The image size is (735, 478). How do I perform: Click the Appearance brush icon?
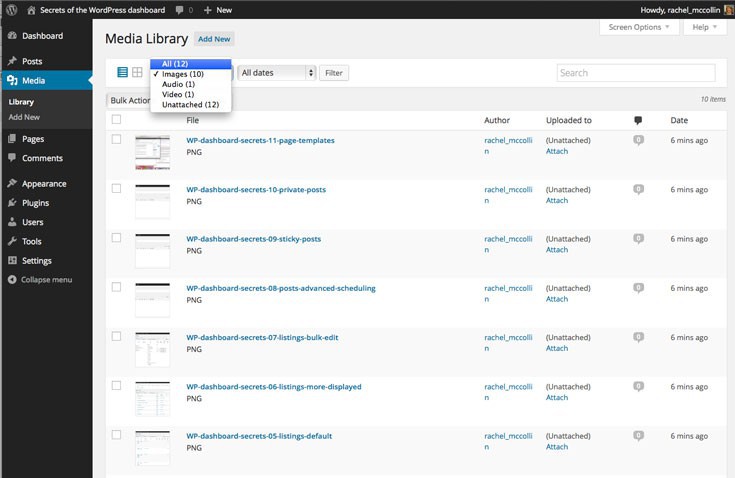click(x=12, y=183)
